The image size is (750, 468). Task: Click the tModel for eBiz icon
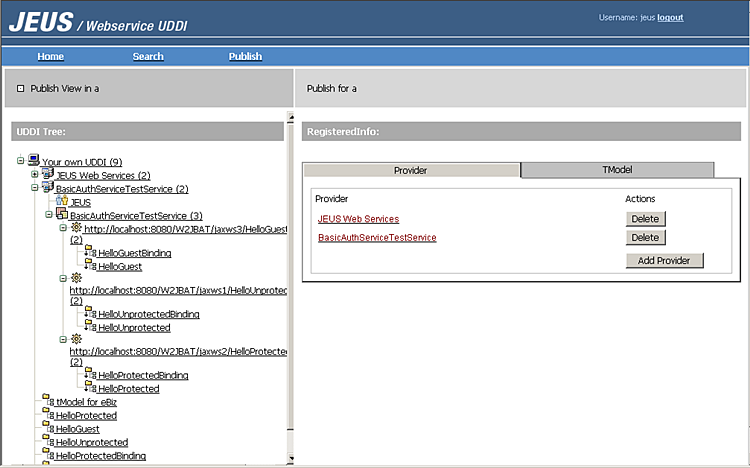tap(47, 401)
